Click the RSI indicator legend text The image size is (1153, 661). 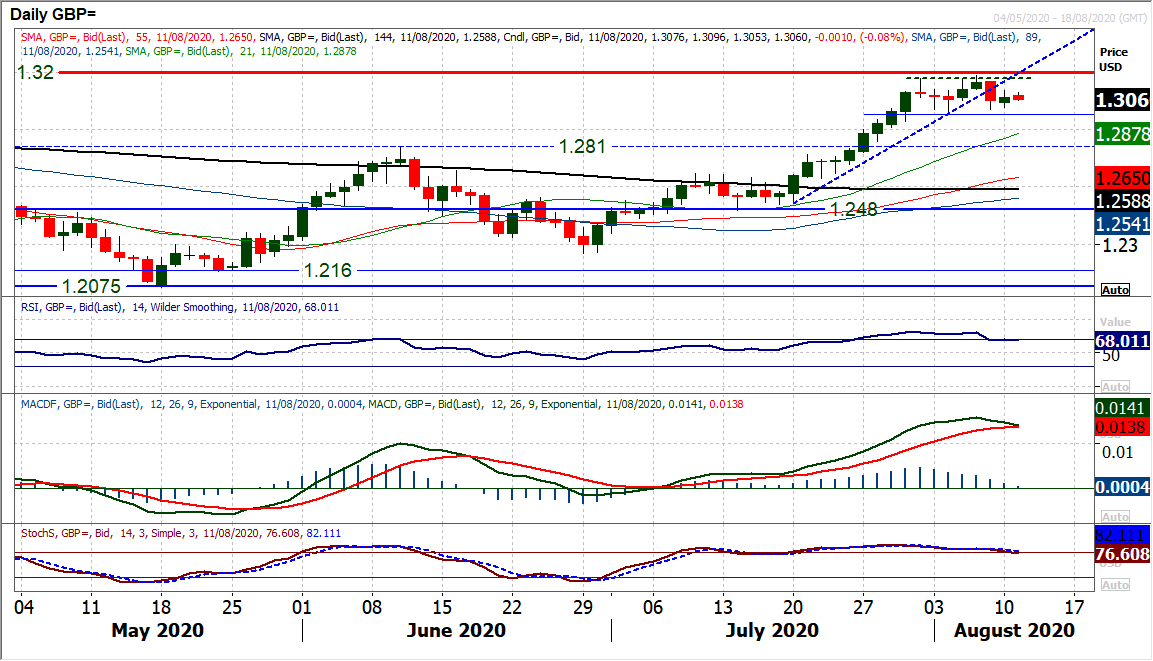coord(179,307)
